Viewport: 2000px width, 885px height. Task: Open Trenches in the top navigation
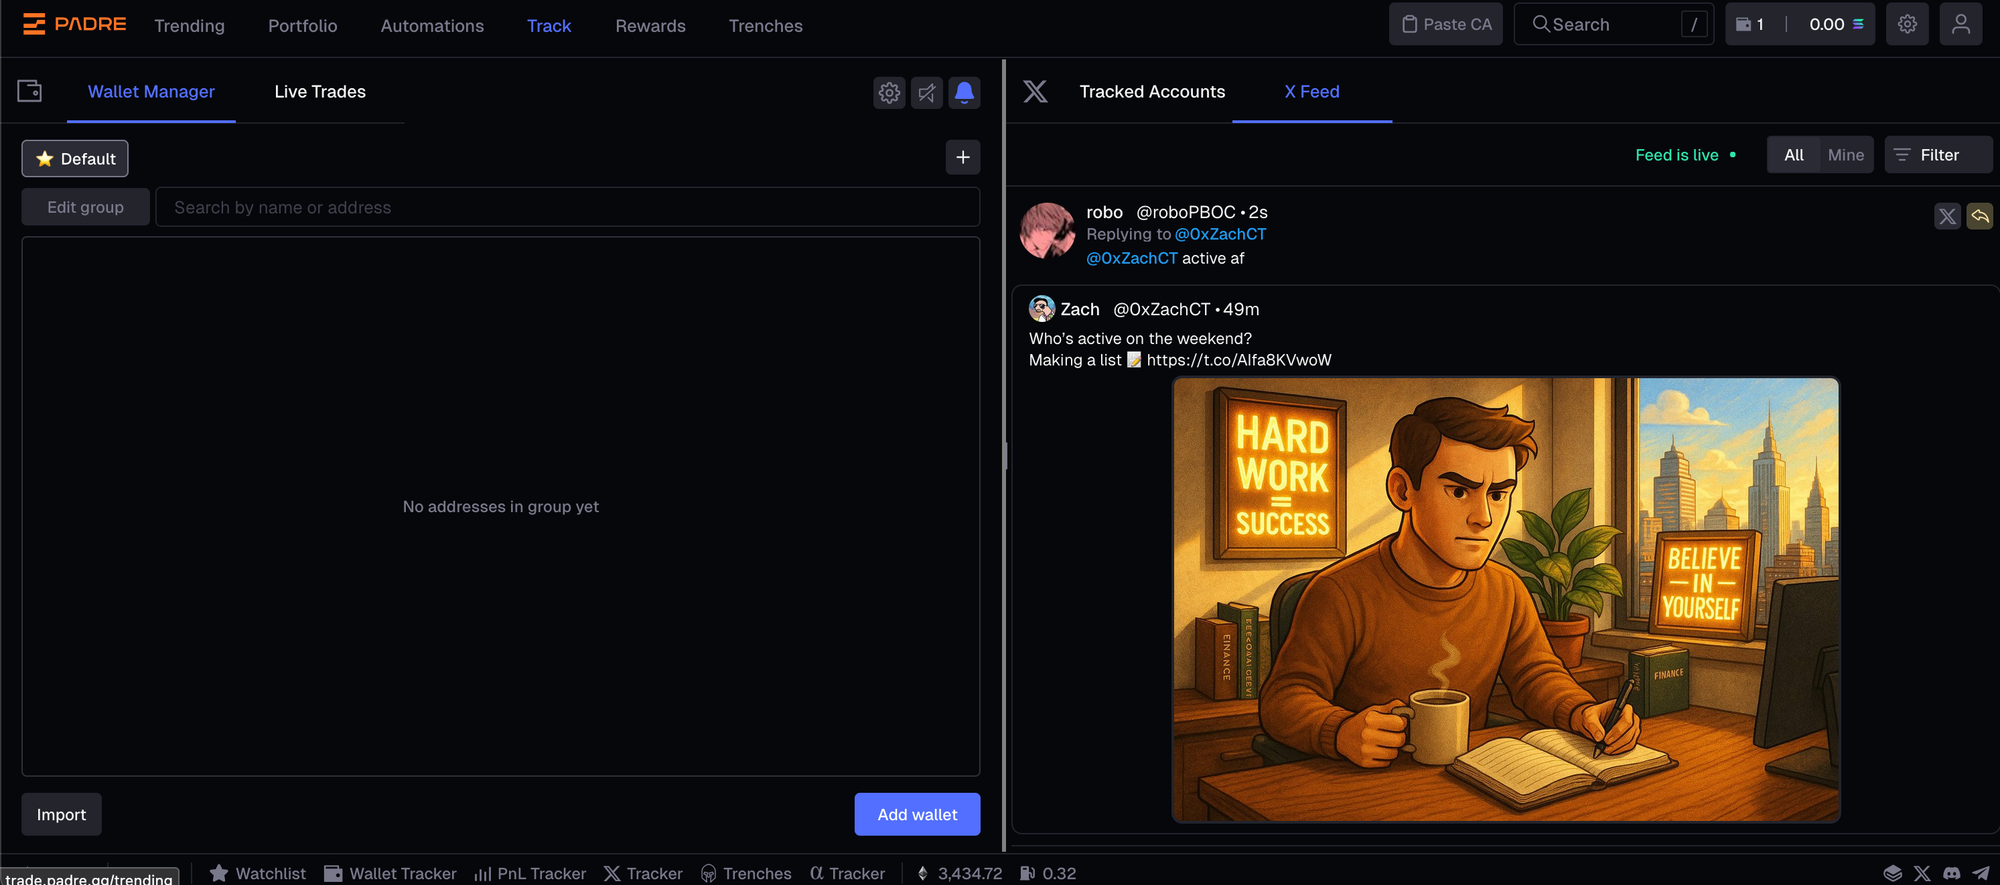pyautogui.click(x=765, y=26)
